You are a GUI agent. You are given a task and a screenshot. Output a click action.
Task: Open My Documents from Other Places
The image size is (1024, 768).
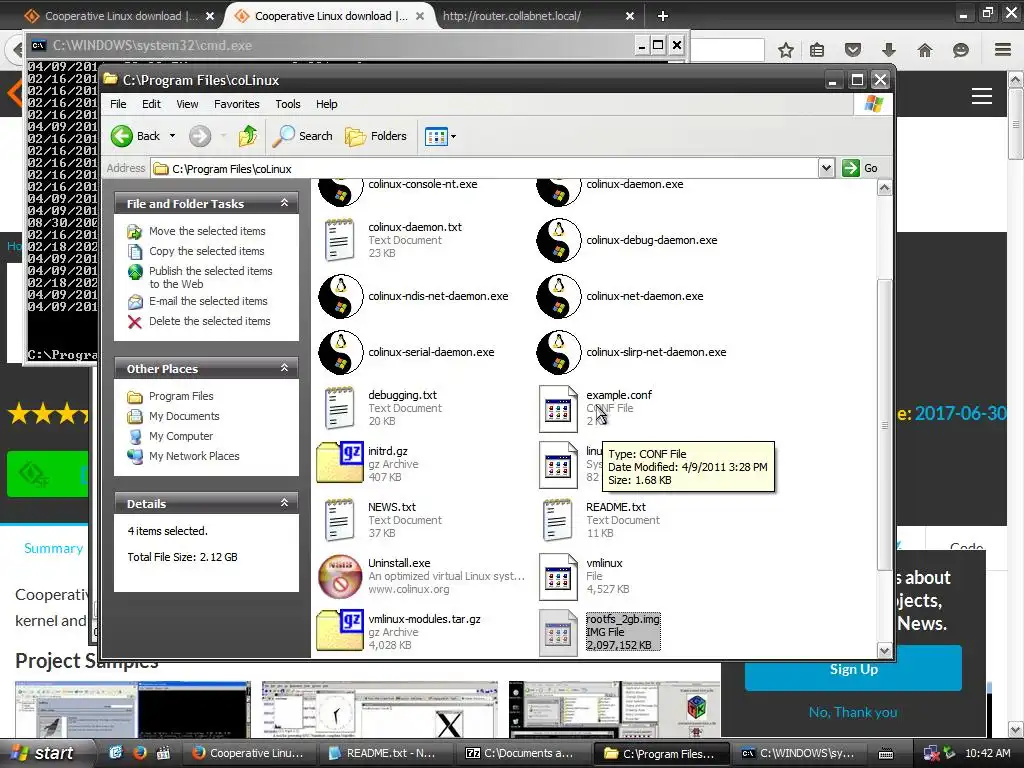pos(184,416)
